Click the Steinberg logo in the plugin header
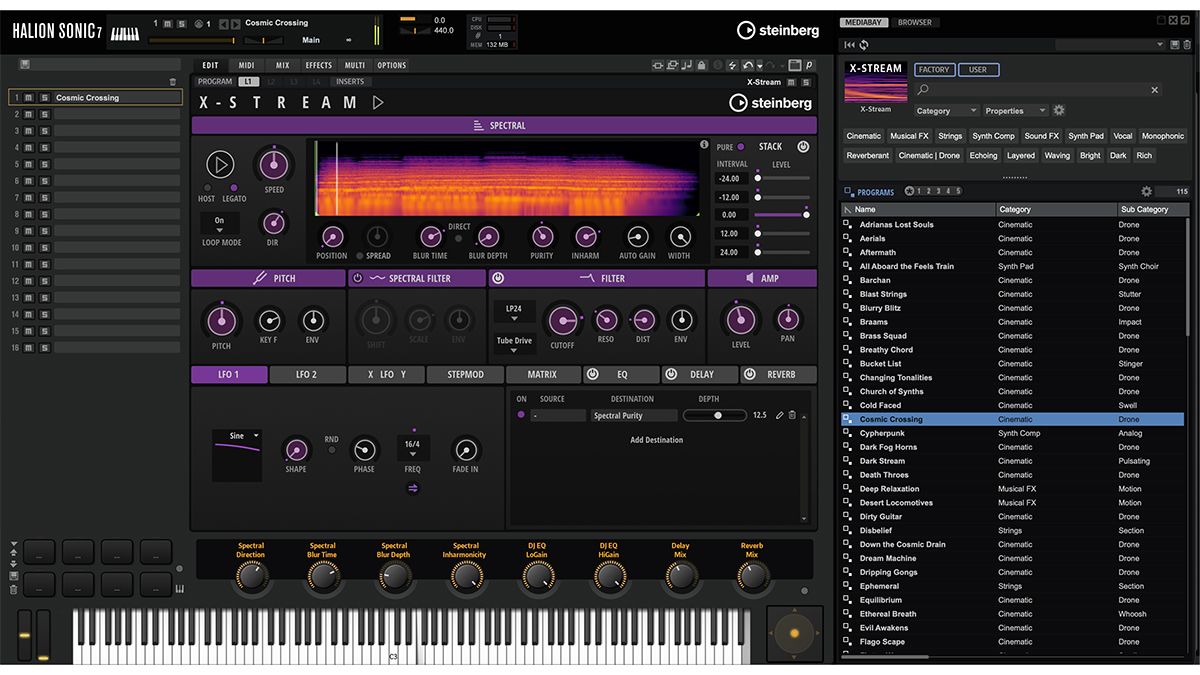Viewport: 1200px width, 675px height. [780, 30]
